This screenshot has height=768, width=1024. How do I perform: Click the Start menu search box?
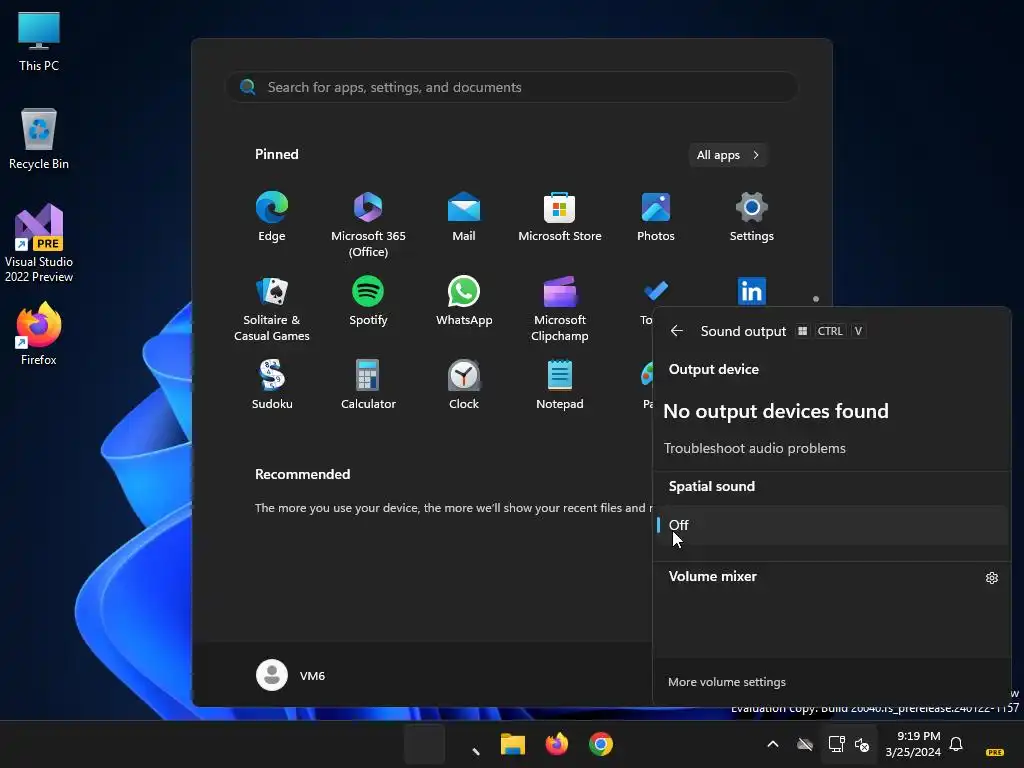(512, 88)
